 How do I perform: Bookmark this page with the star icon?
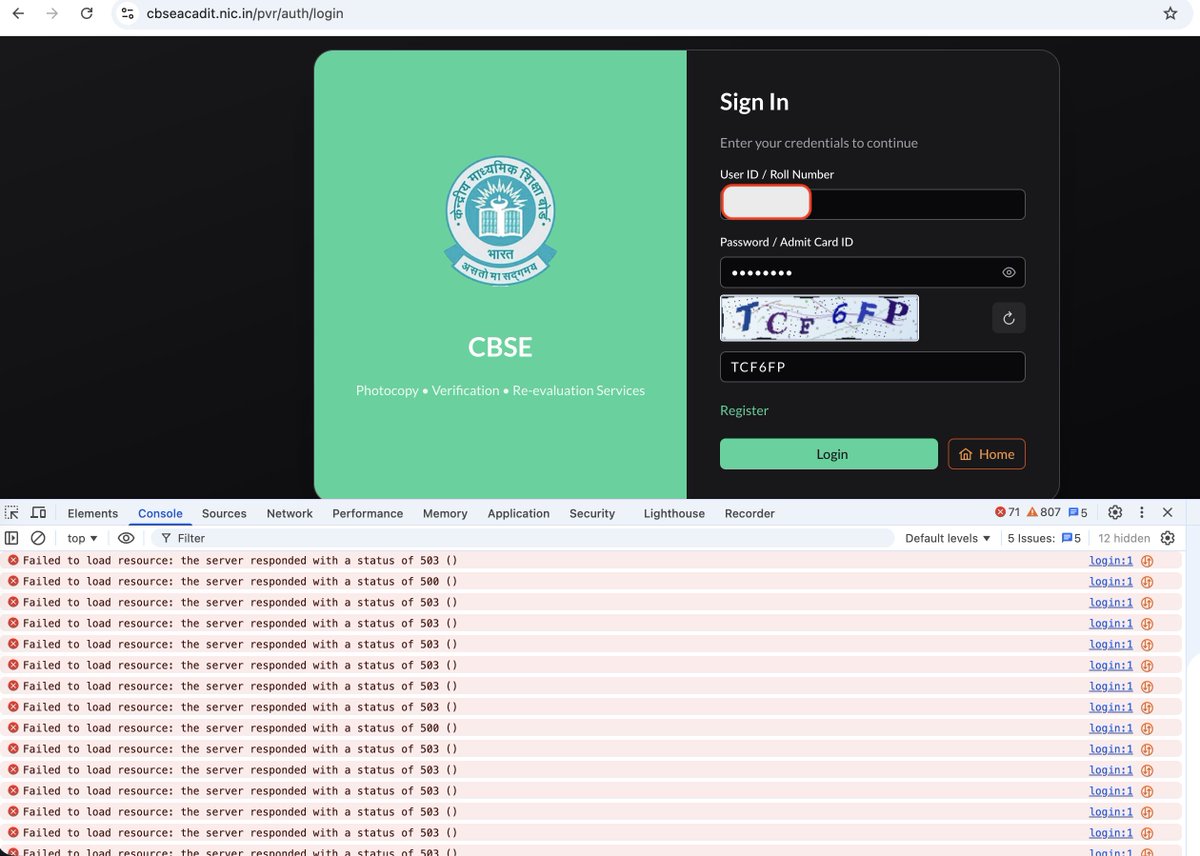[x=1170, y=13]
